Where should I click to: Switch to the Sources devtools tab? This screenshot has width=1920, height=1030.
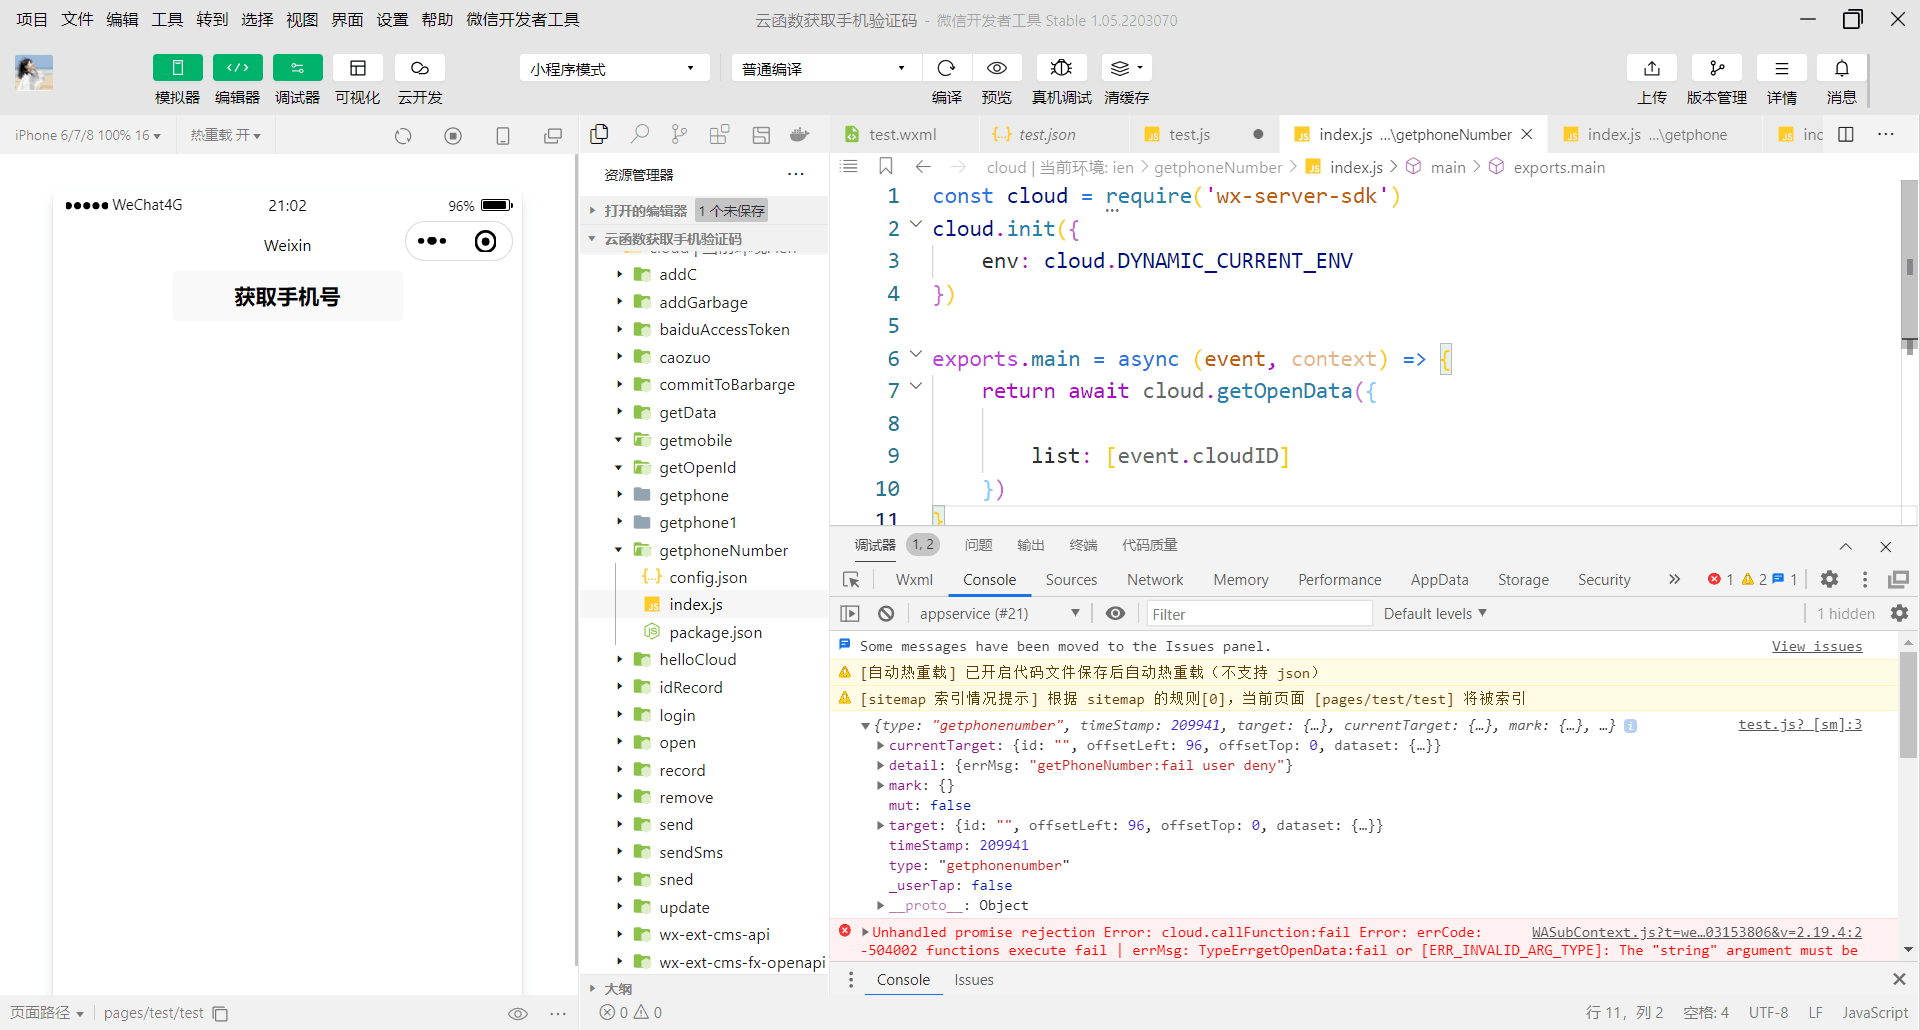[1071, 580]
